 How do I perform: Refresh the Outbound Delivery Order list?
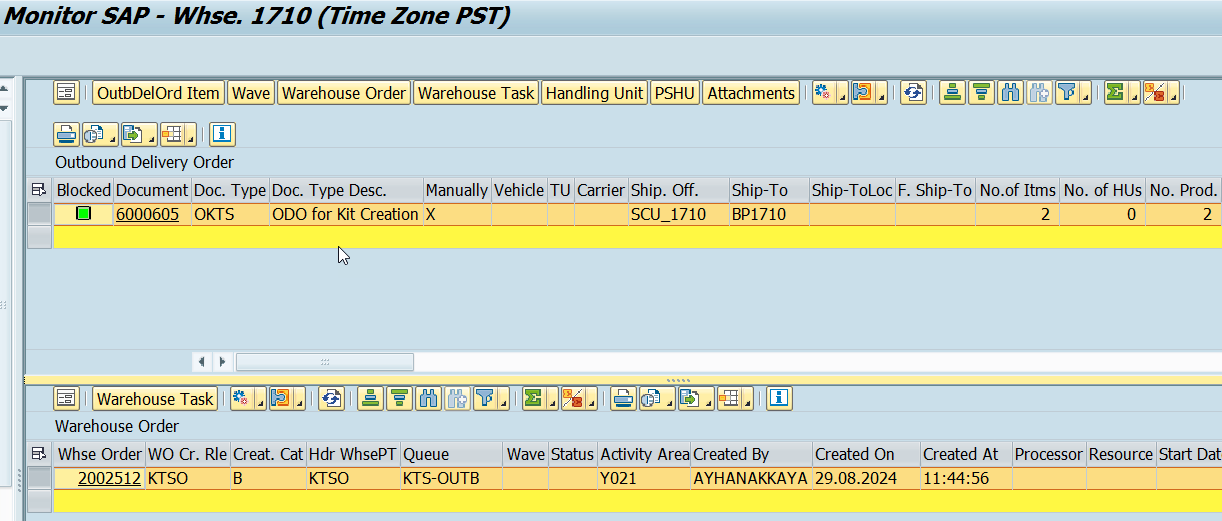pos(912,93)
